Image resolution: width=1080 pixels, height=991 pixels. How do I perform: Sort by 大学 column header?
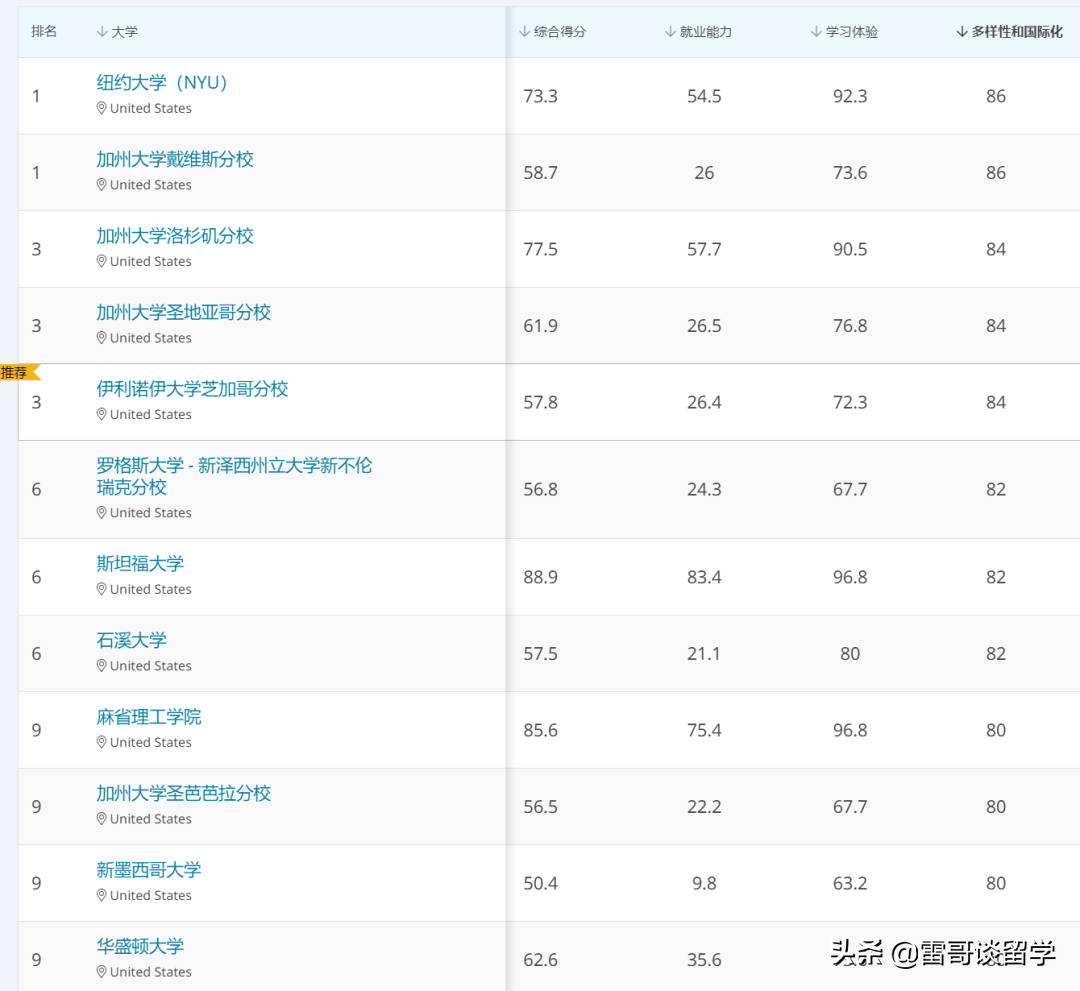pos(117,32)
